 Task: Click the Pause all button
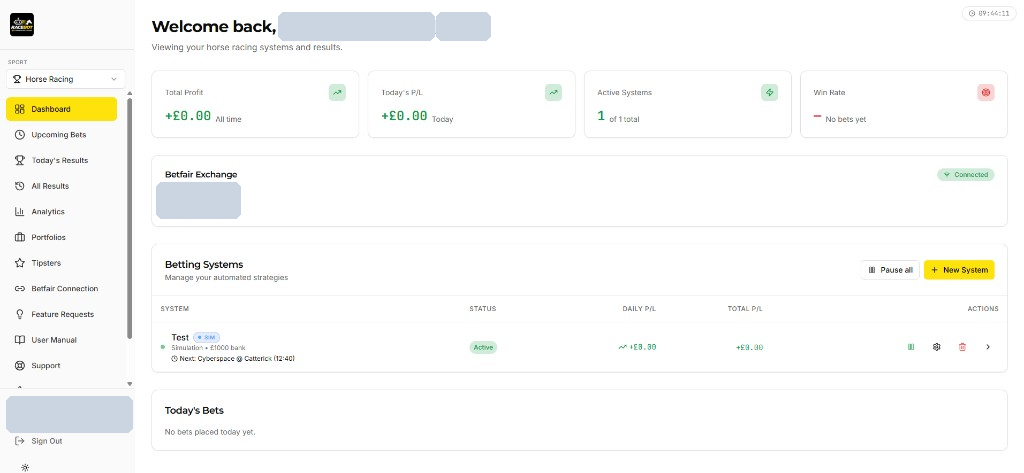pos(889,270)
